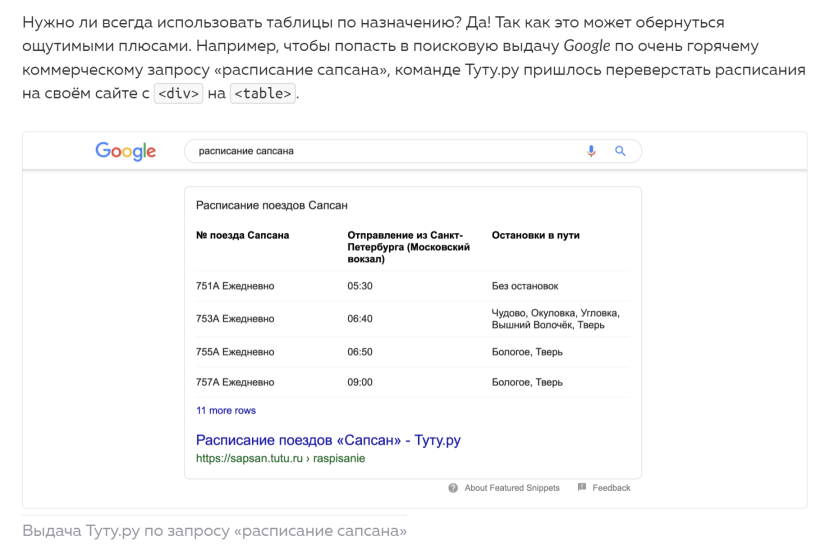
Task: Click the 'Отправление из Санкт-Петербурга' column header
Action: pyautogui.click(x=408, y=247)
